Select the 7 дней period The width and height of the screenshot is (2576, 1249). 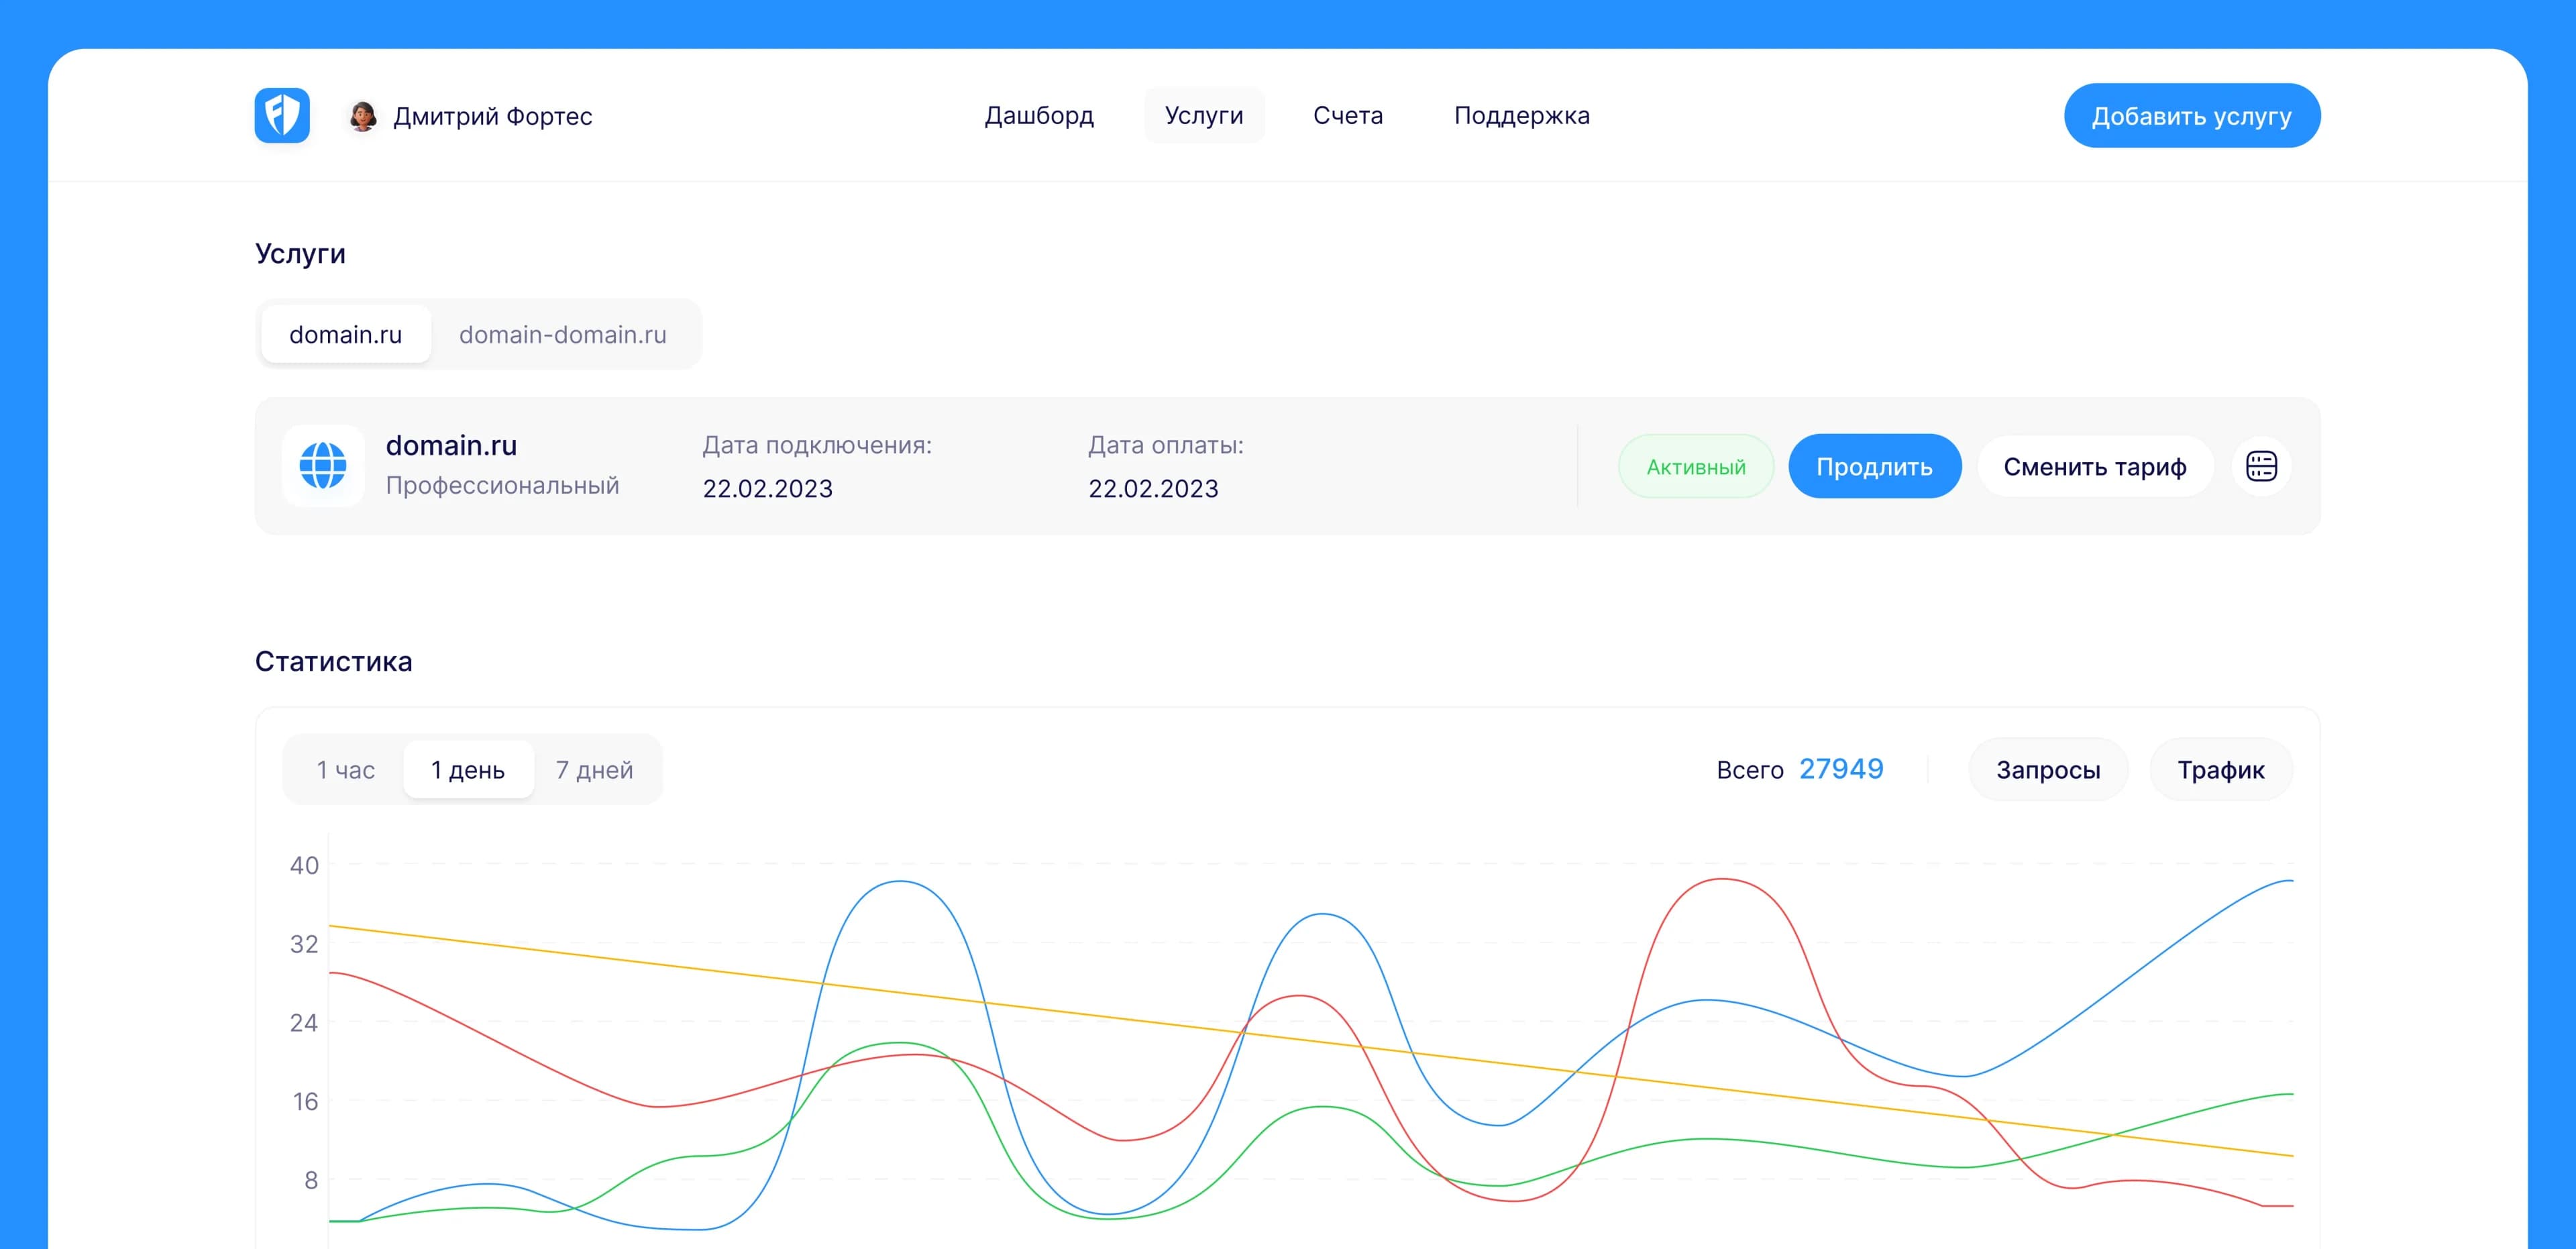point(594,769)
